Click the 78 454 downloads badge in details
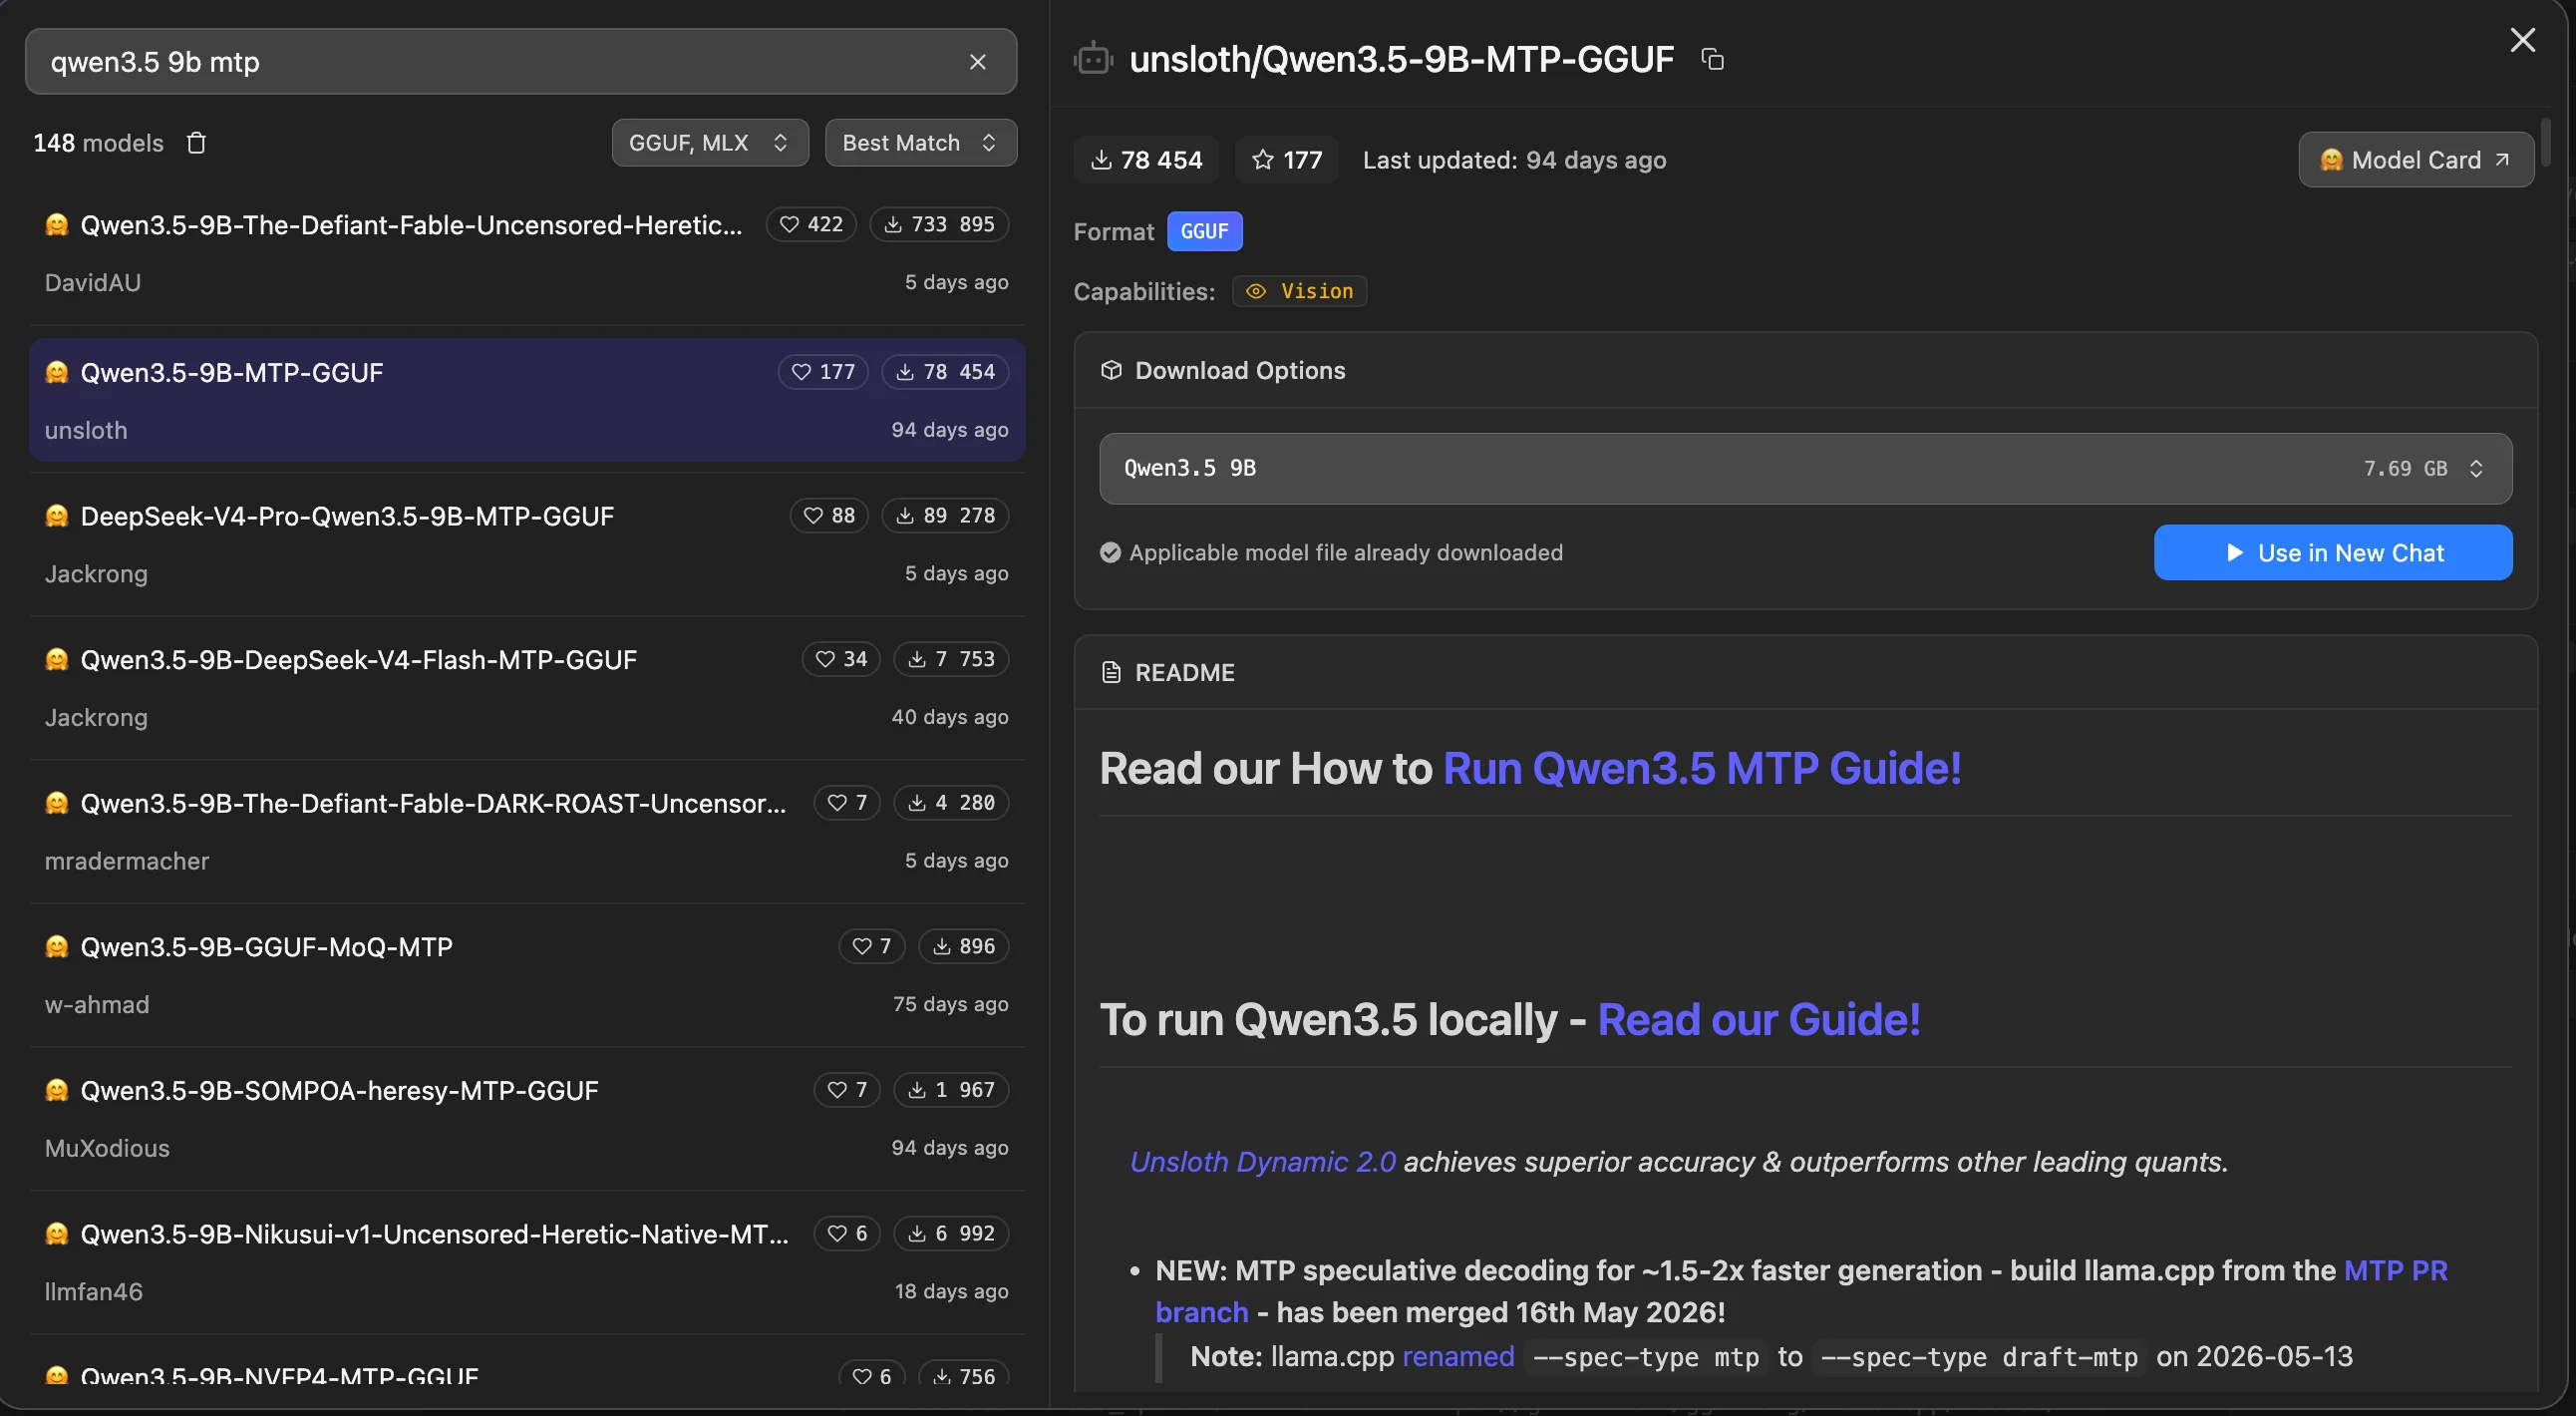The image size is (2576, 1416). click(x=1146, y=160)
